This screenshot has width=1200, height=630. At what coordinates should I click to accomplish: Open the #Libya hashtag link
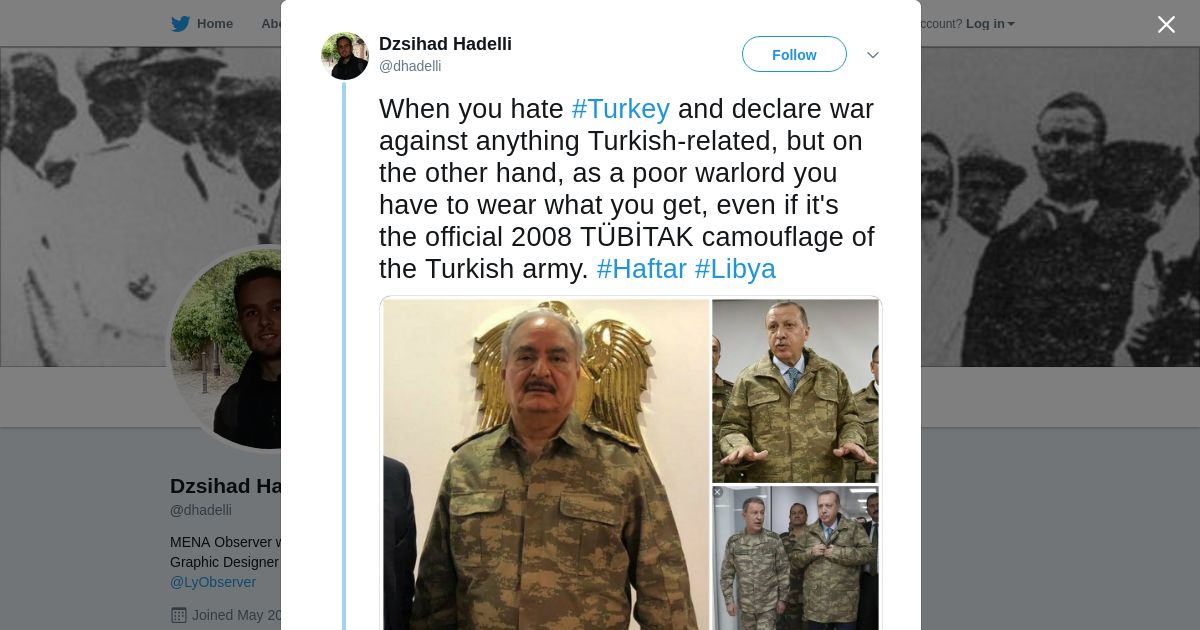pos(735,269)
